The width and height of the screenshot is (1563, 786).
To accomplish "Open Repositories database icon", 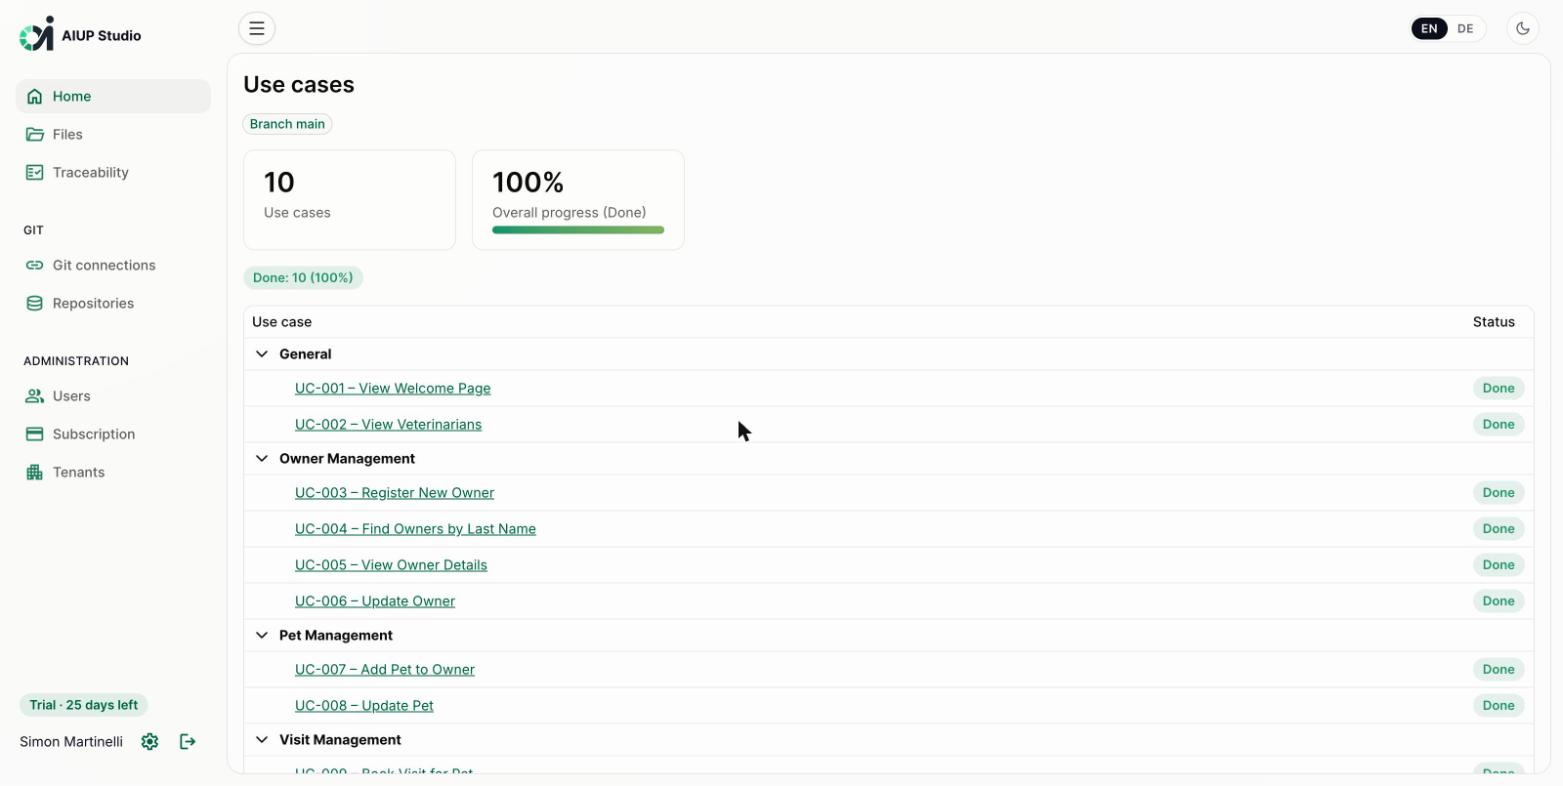I will [x=35, y=303].
